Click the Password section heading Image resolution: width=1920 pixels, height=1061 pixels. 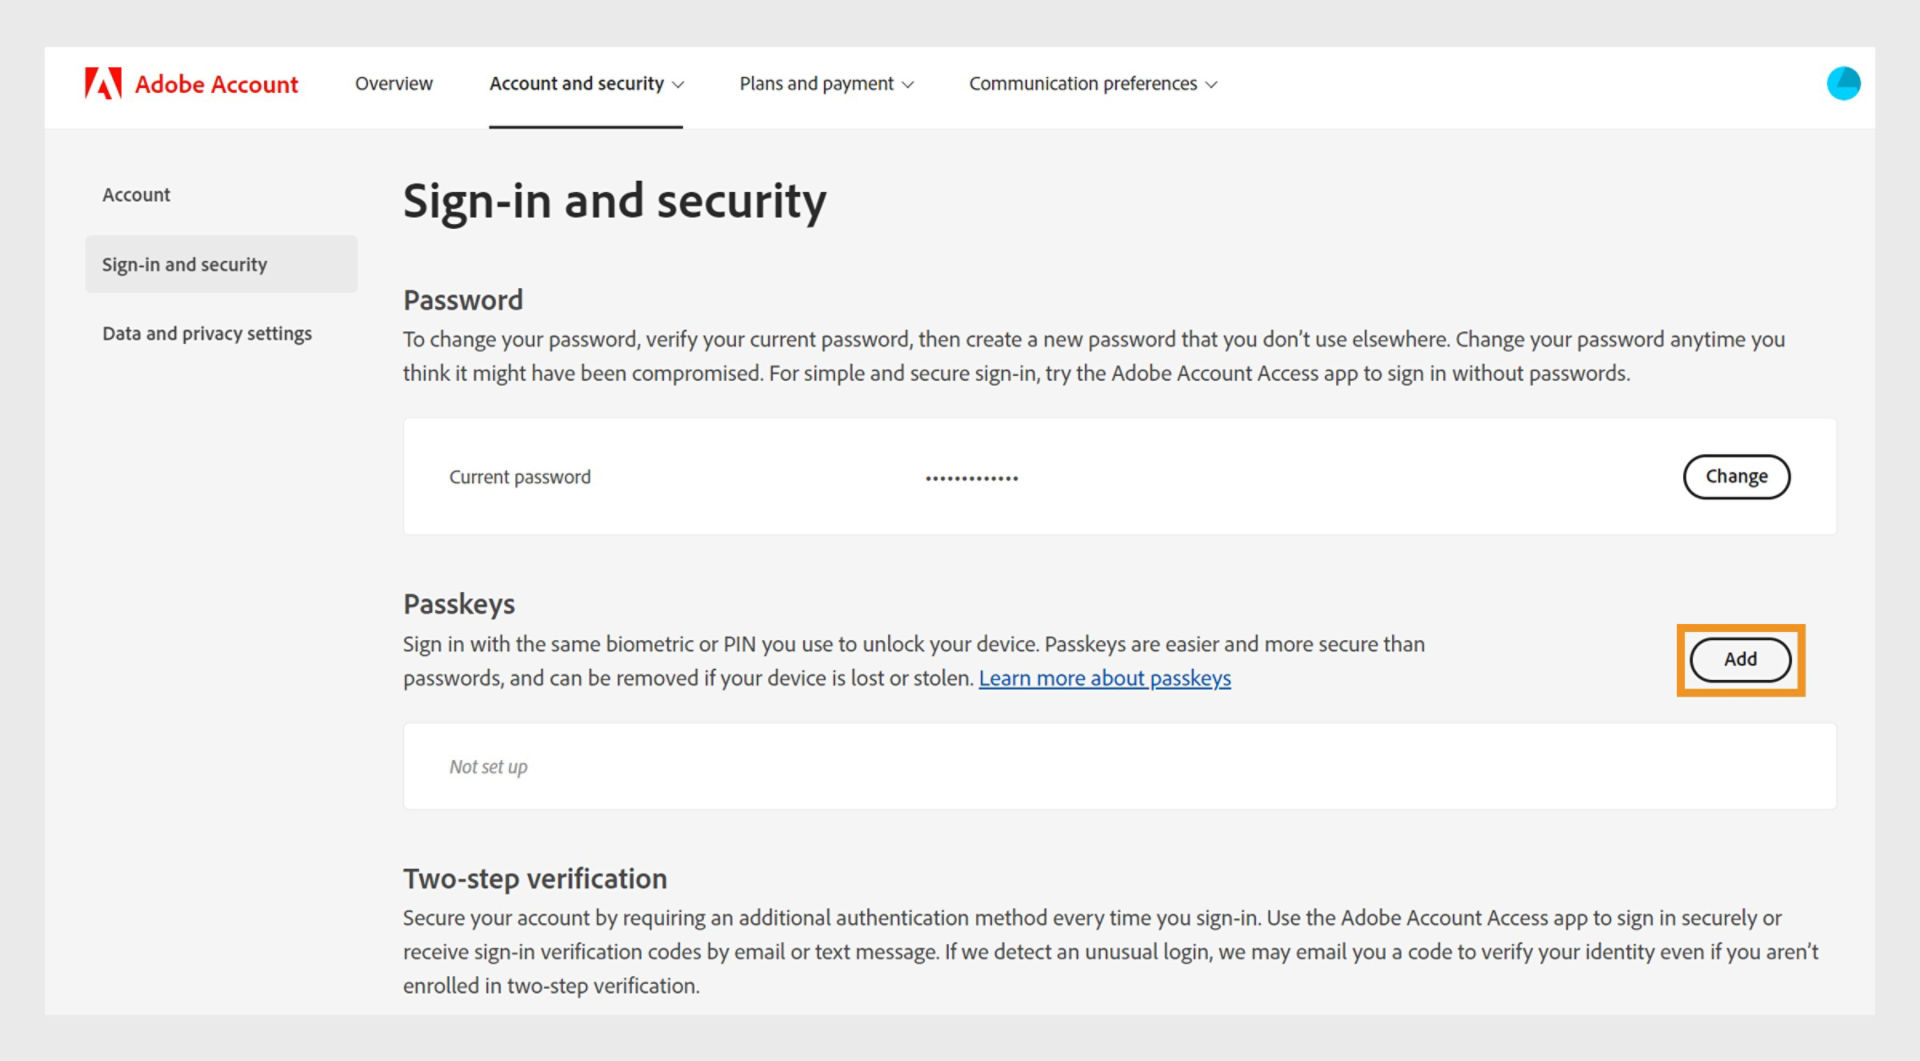[x=462, y=300]
